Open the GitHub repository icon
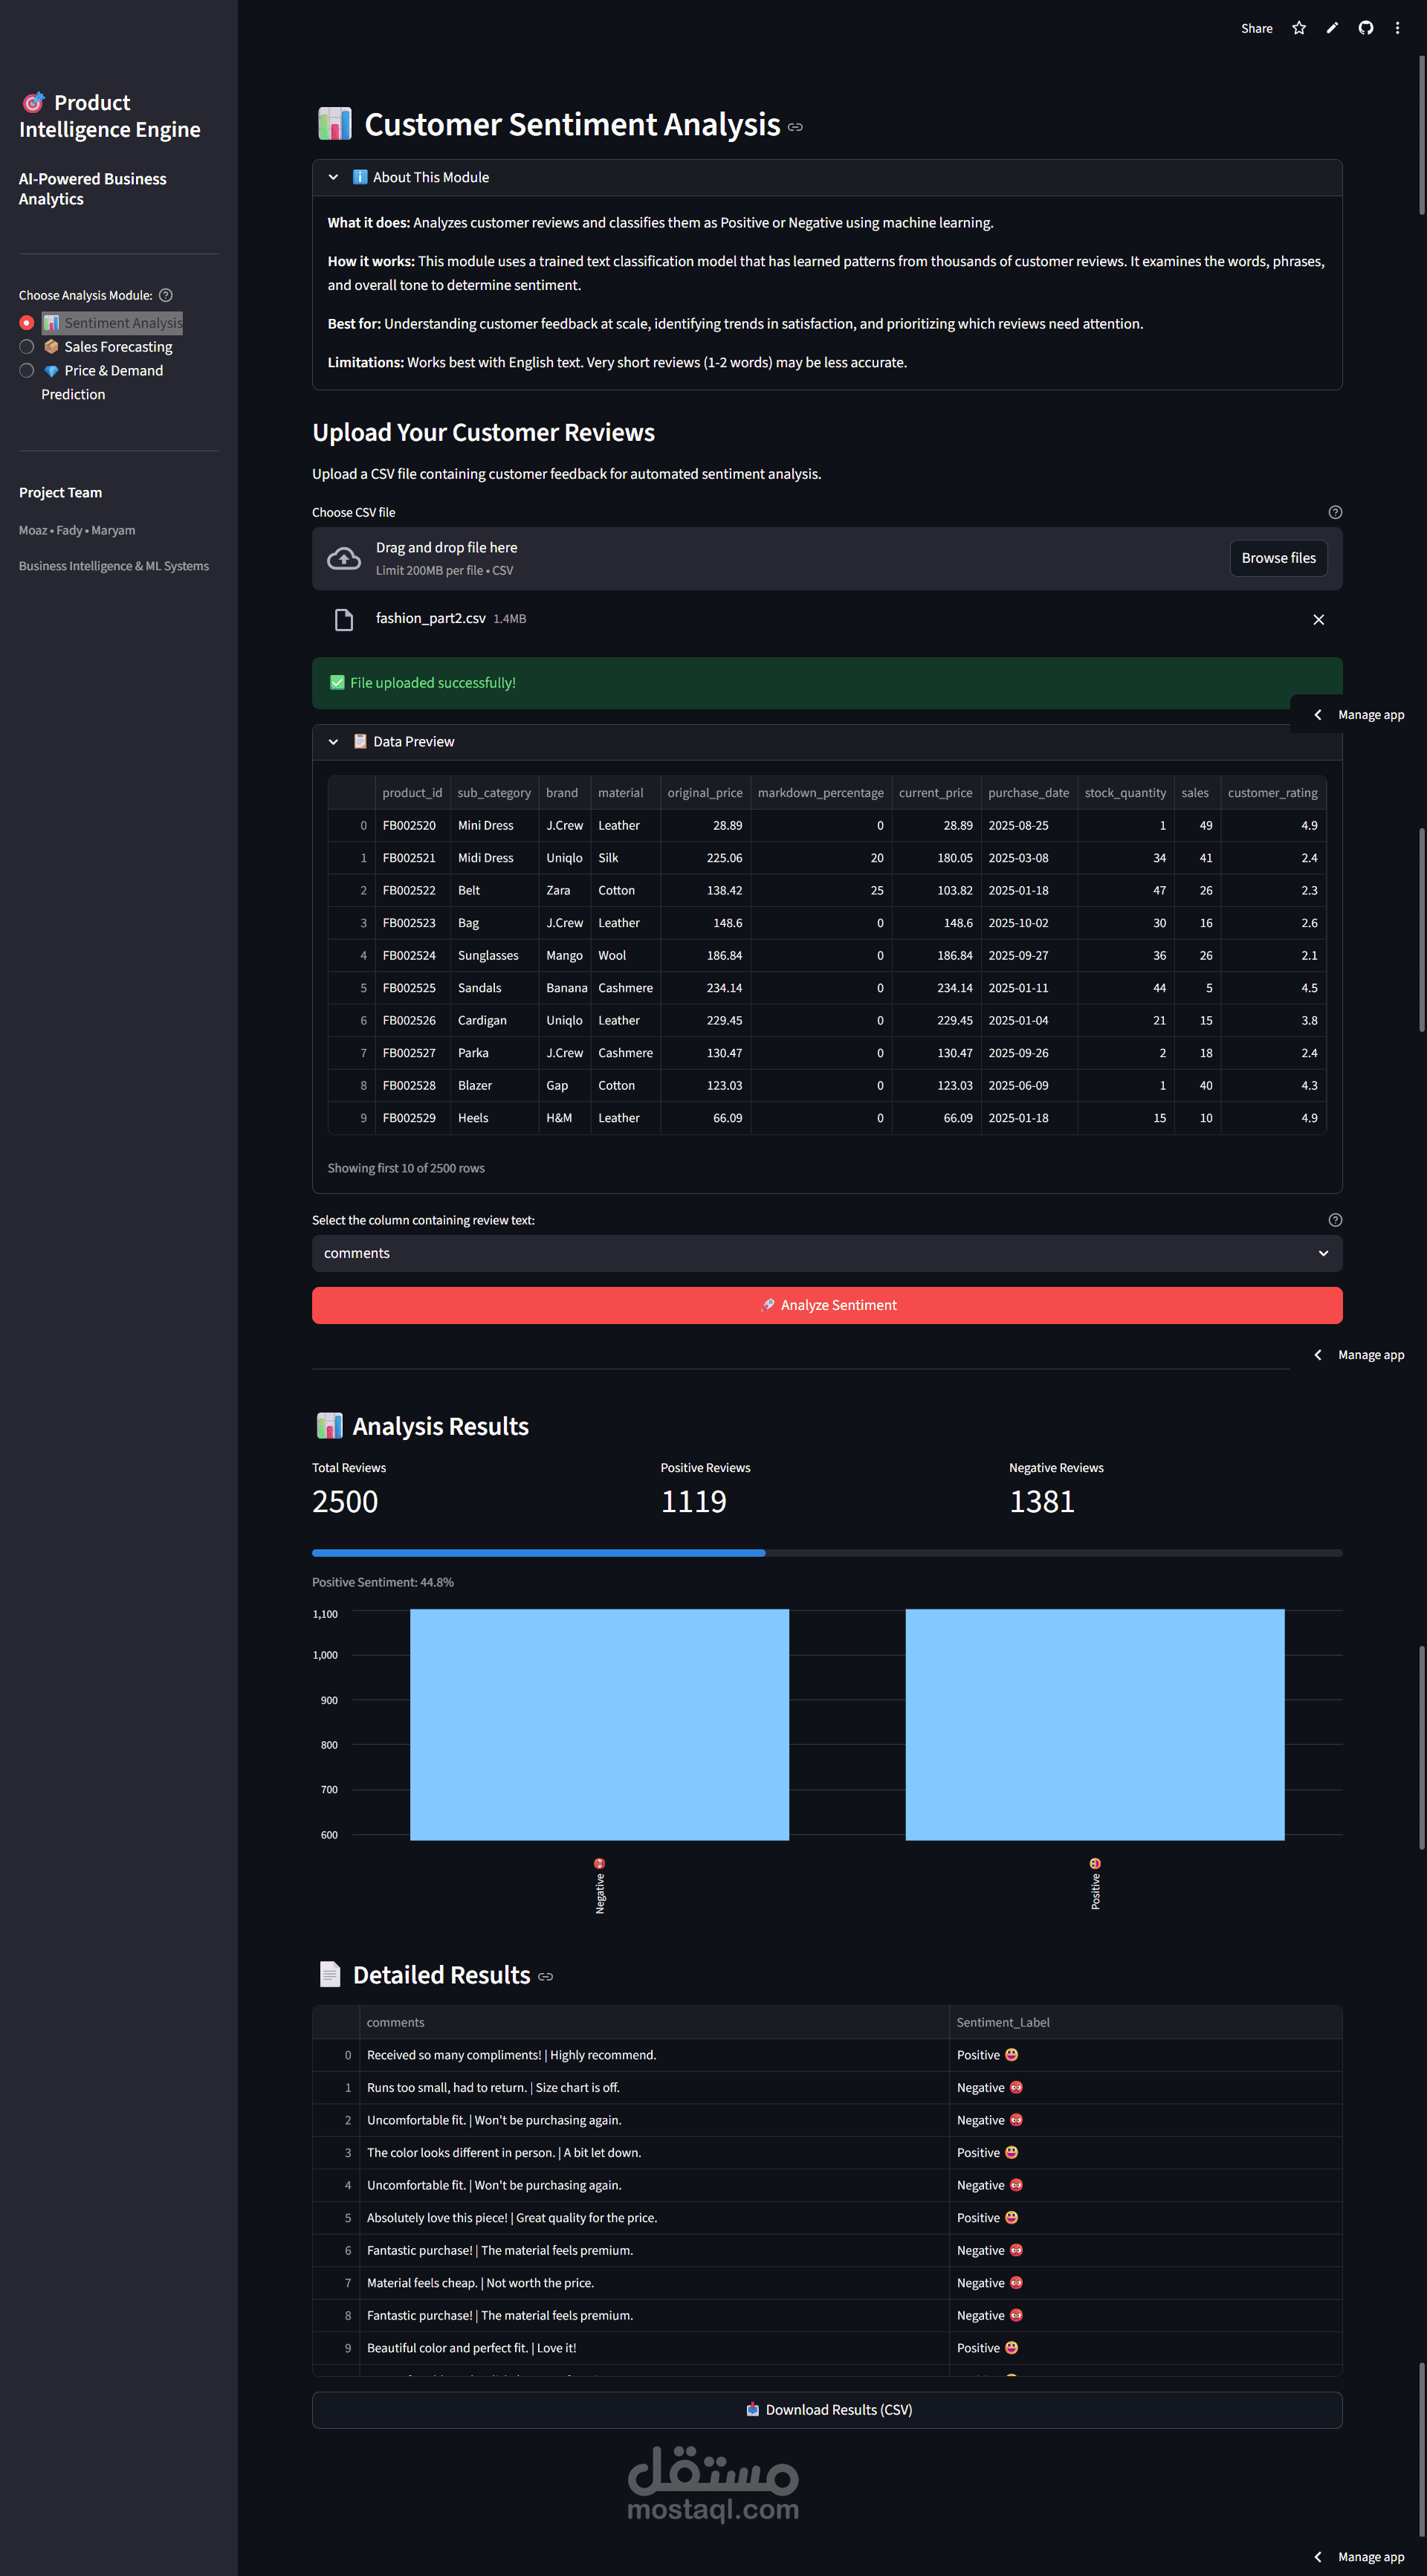The image size is (1427, 2576). [1365, 28]
